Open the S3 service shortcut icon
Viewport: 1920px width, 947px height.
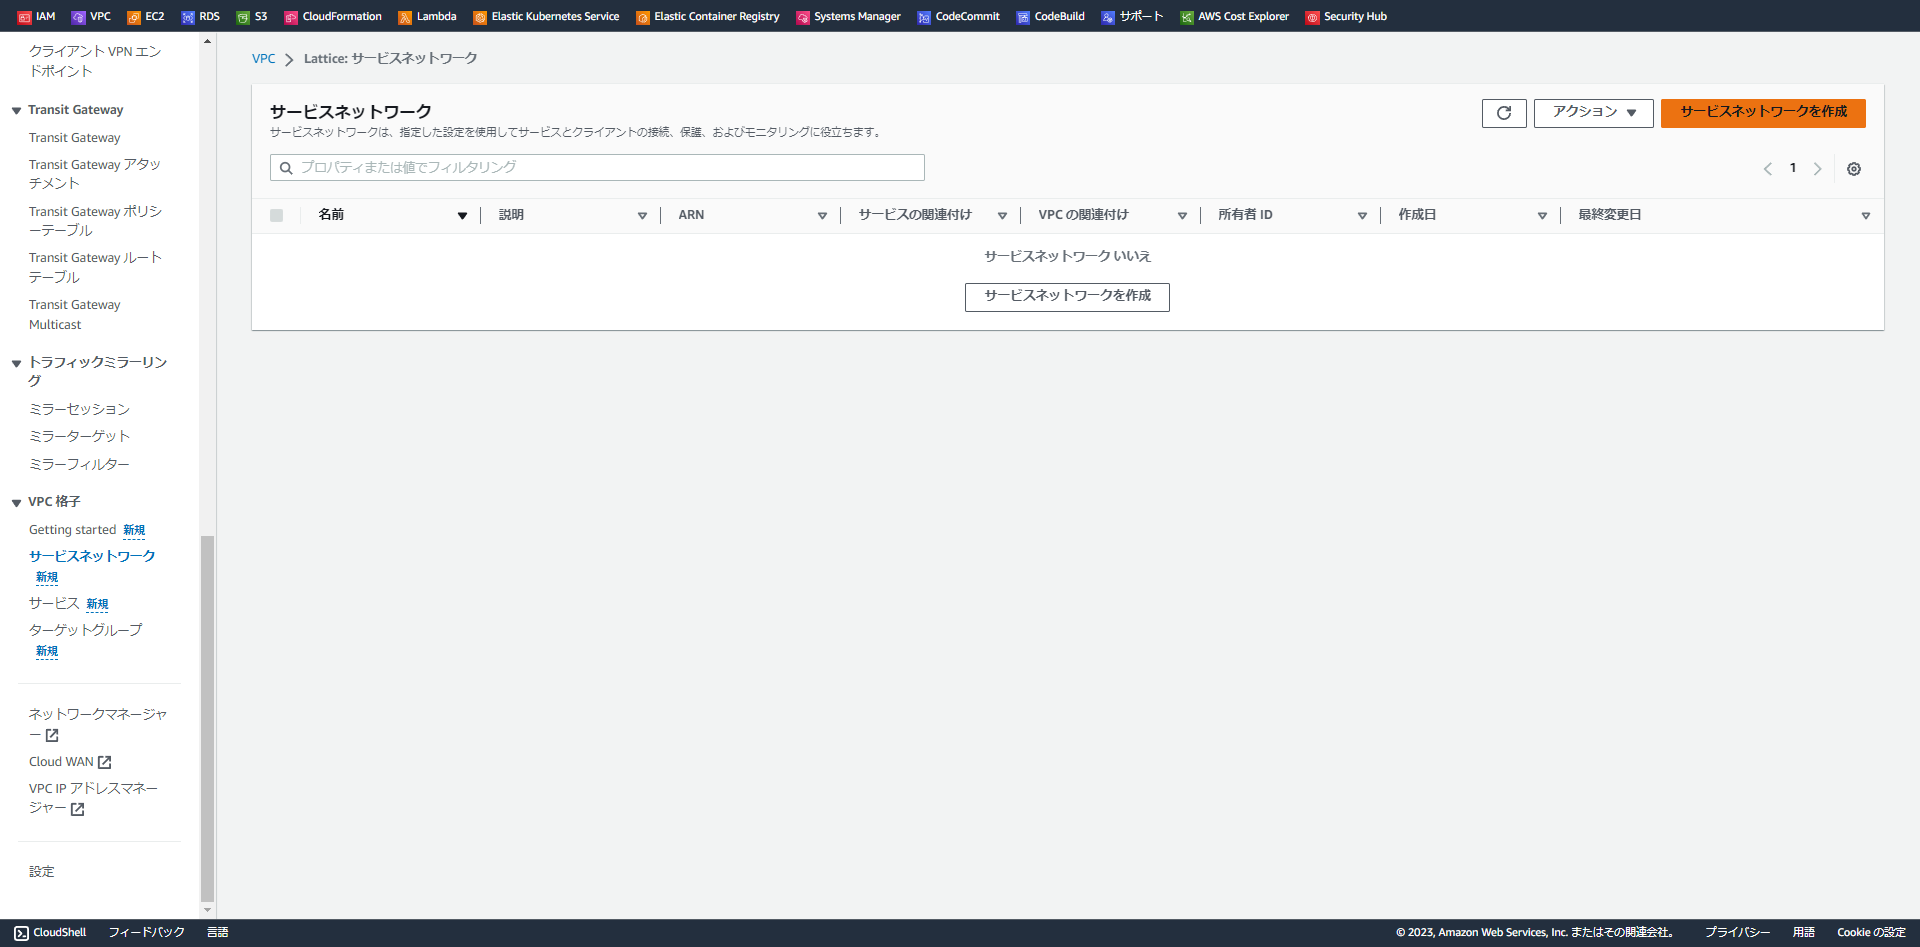243,17
